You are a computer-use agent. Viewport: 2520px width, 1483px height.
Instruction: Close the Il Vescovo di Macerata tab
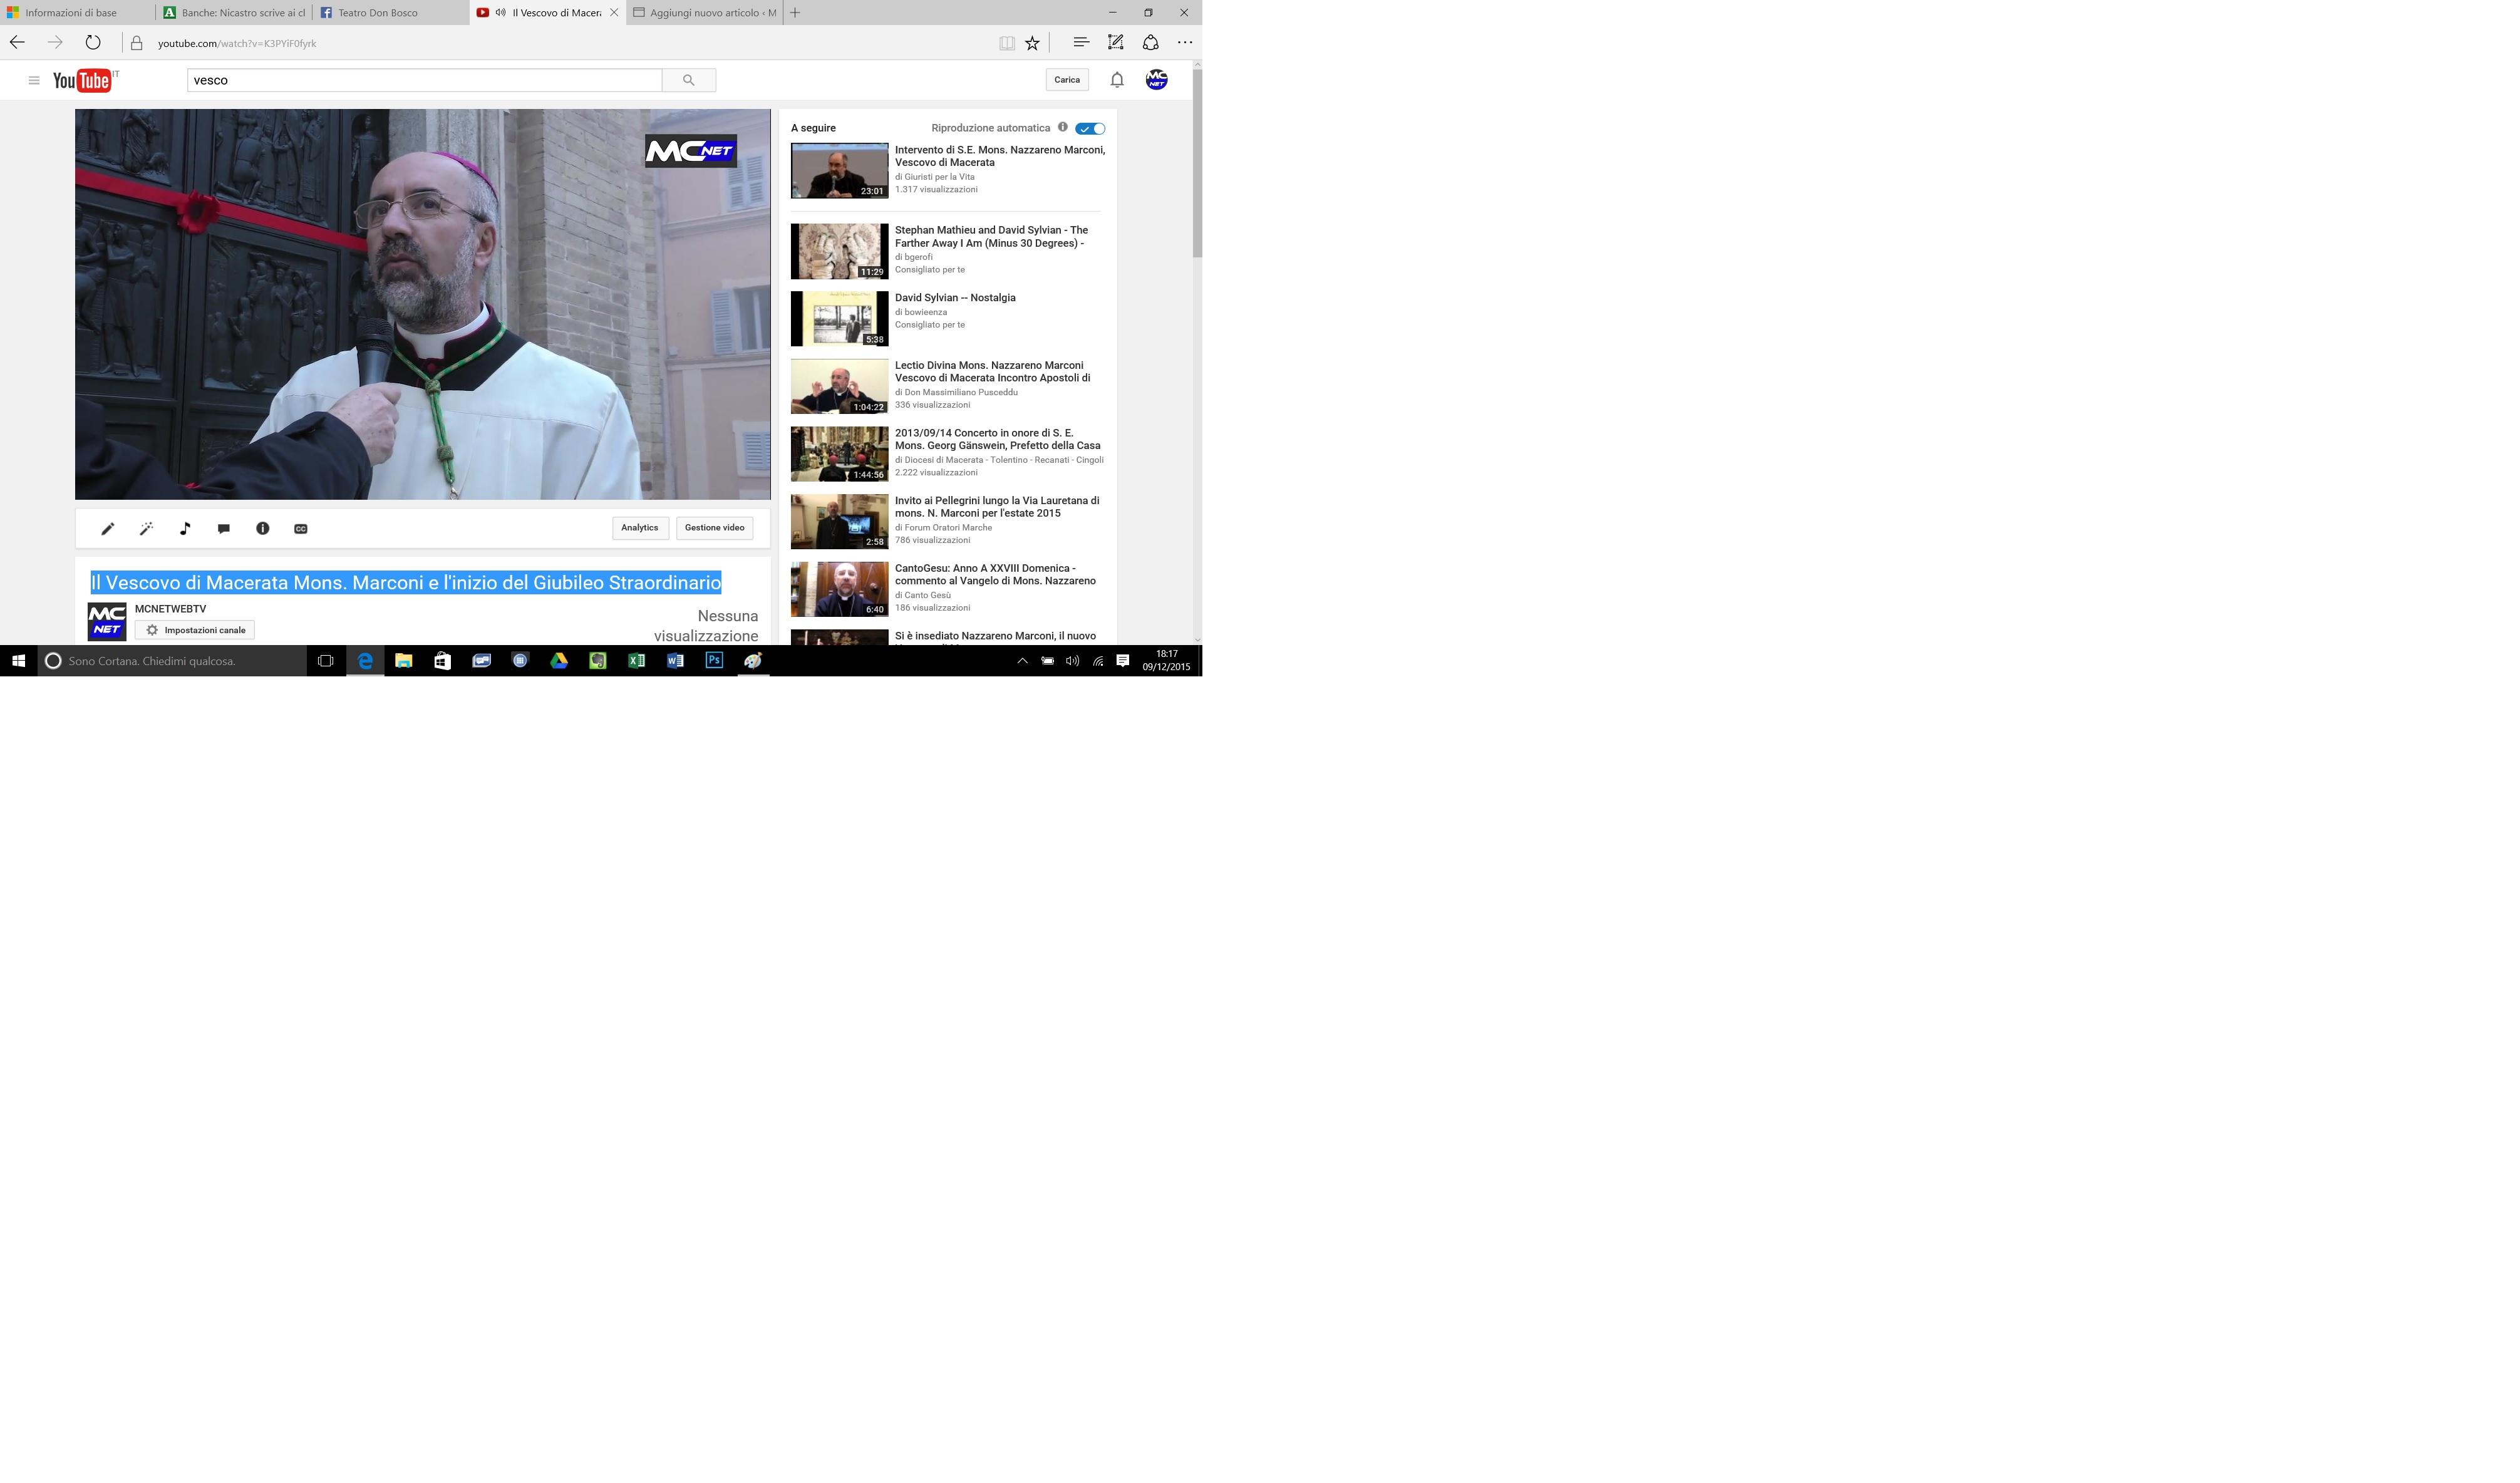(614, 13)
